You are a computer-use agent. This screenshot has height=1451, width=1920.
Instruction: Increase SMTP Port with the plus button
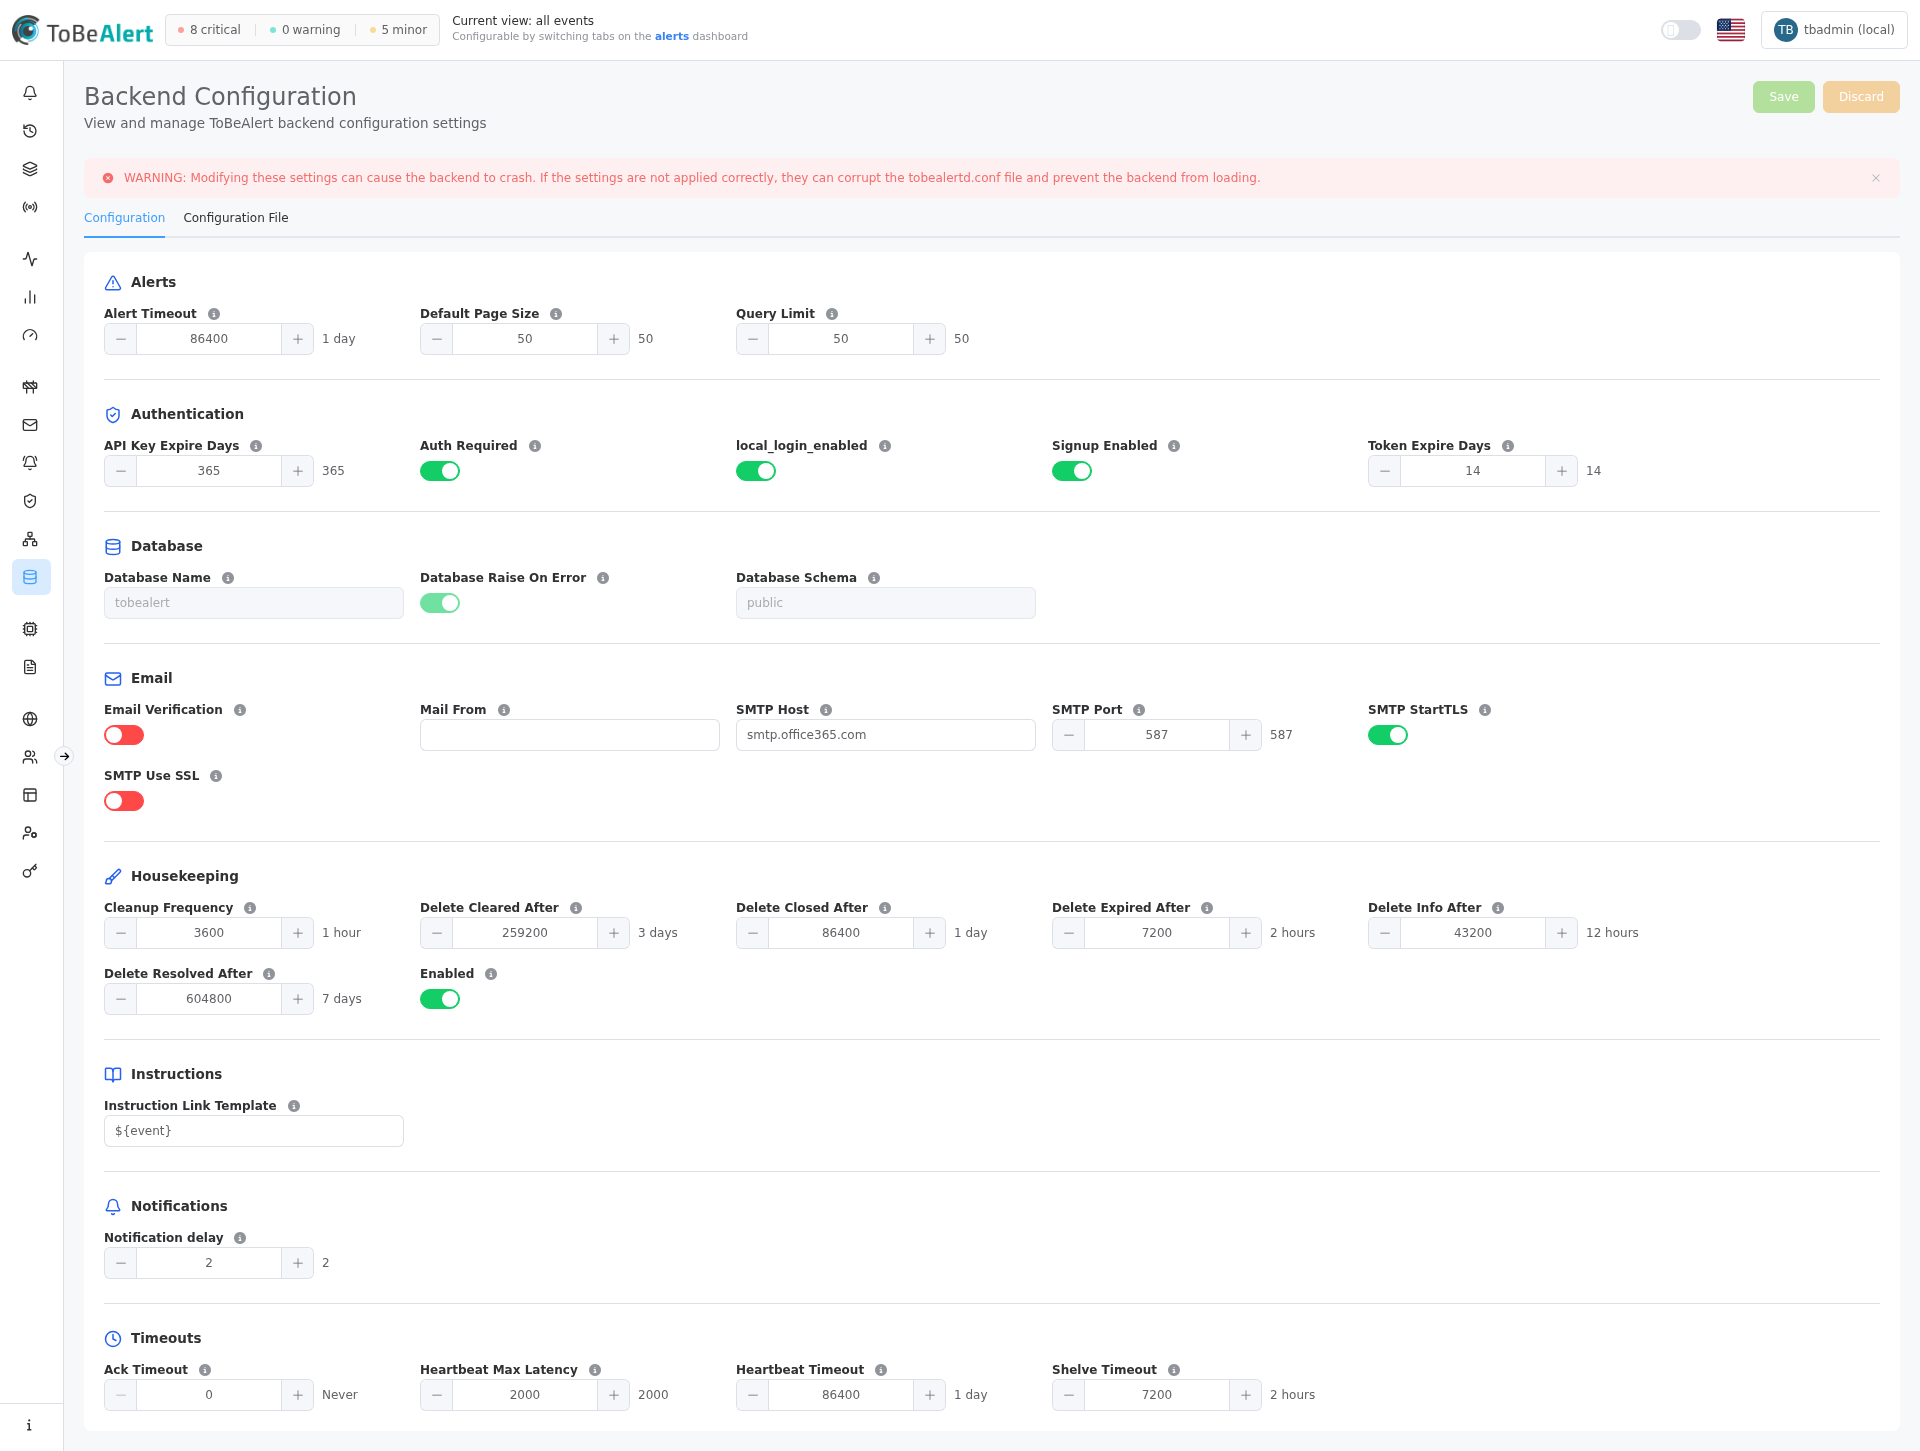coord(1246,735)
